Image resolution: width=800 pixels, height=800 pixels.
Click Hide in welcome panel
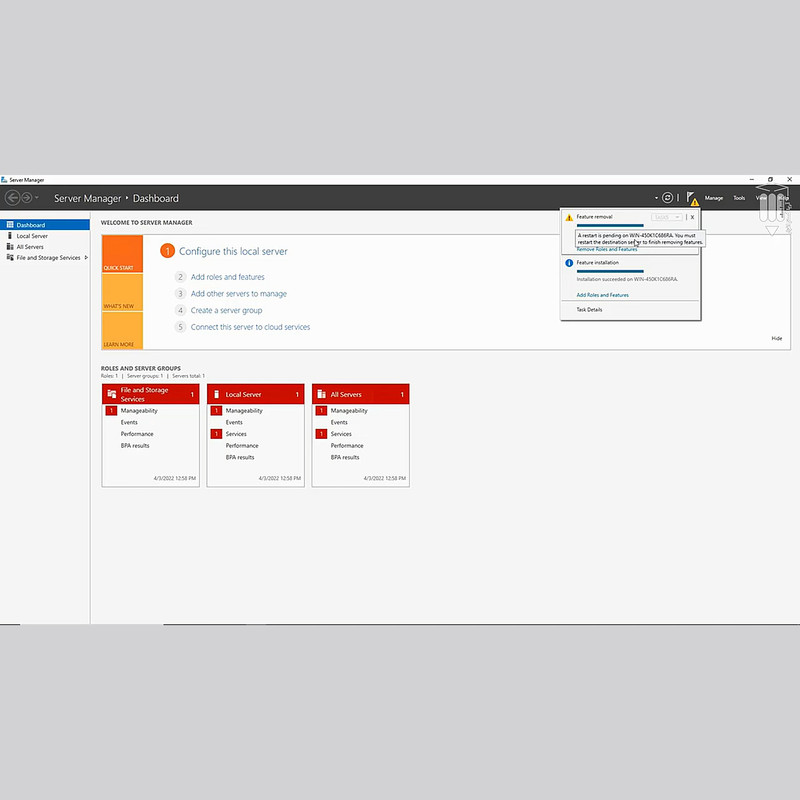[x=777, y=338]
